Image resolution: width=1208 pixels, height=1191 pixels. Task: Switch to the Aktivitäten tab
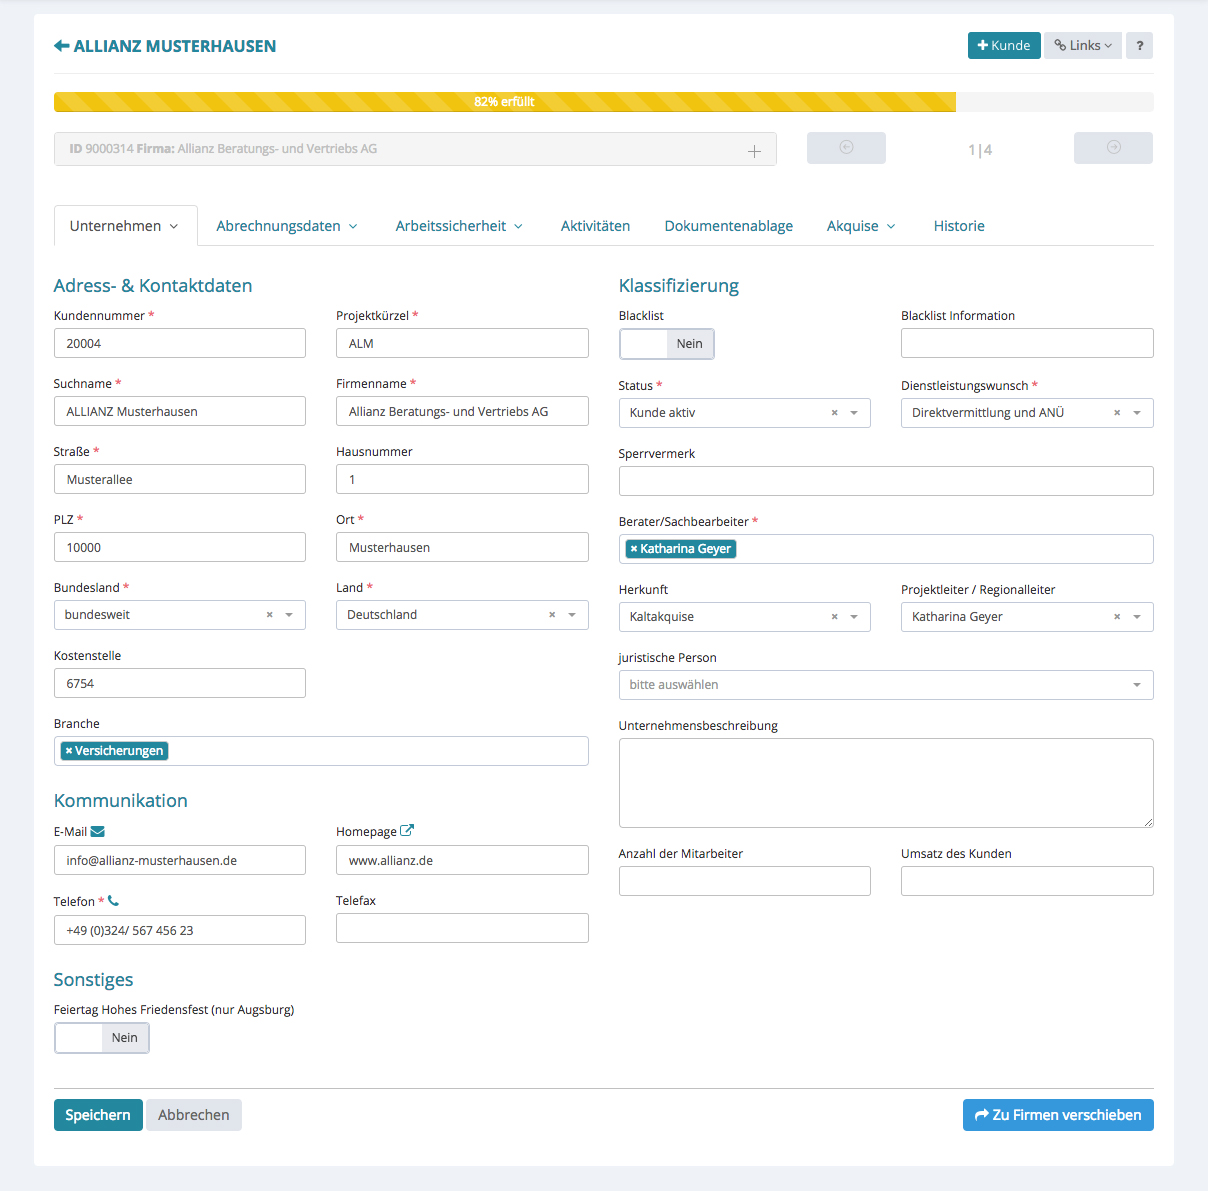(595, 226)
